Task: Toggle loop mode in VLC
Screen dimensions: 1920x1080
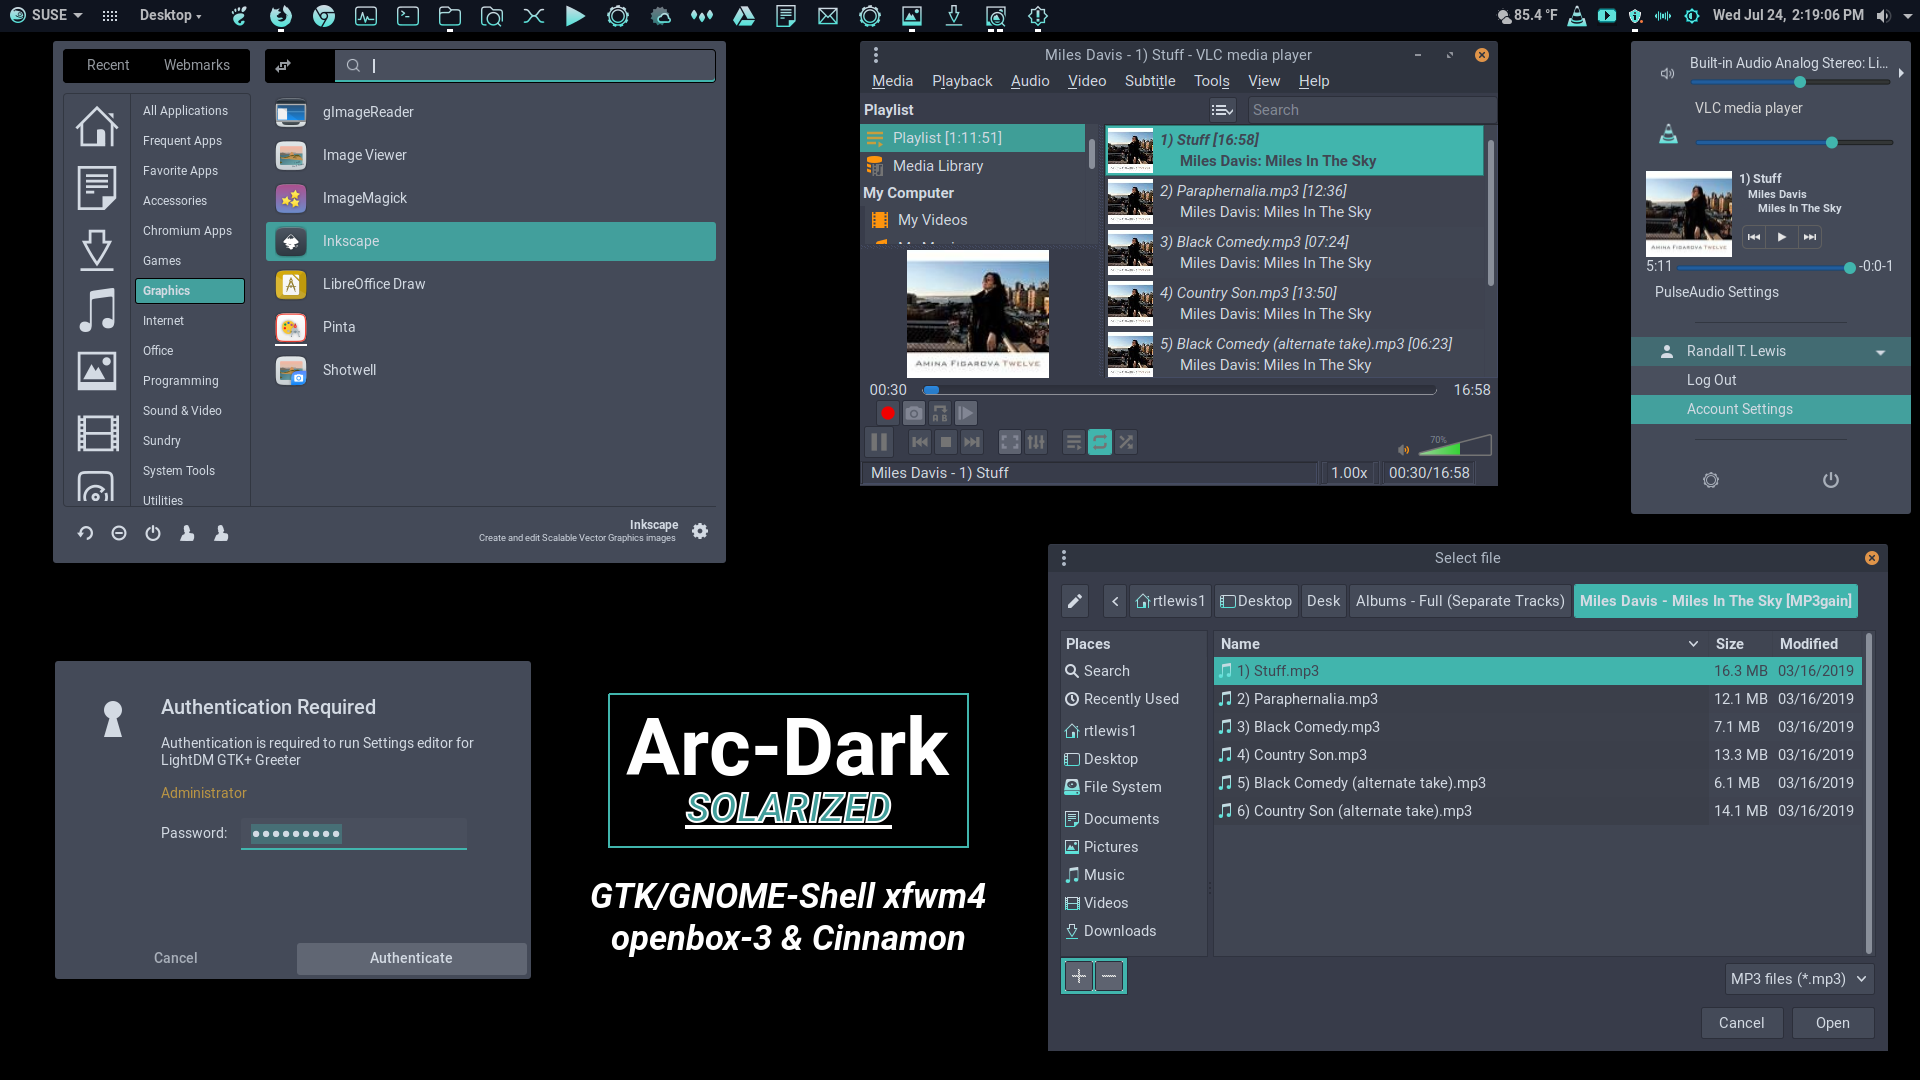Action: [x=1100, y=442]
